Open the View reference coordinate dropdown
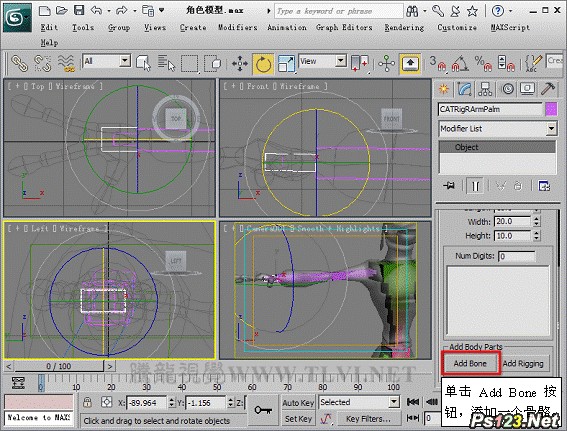This screenshot has height=431, width=567. (323, 61)
